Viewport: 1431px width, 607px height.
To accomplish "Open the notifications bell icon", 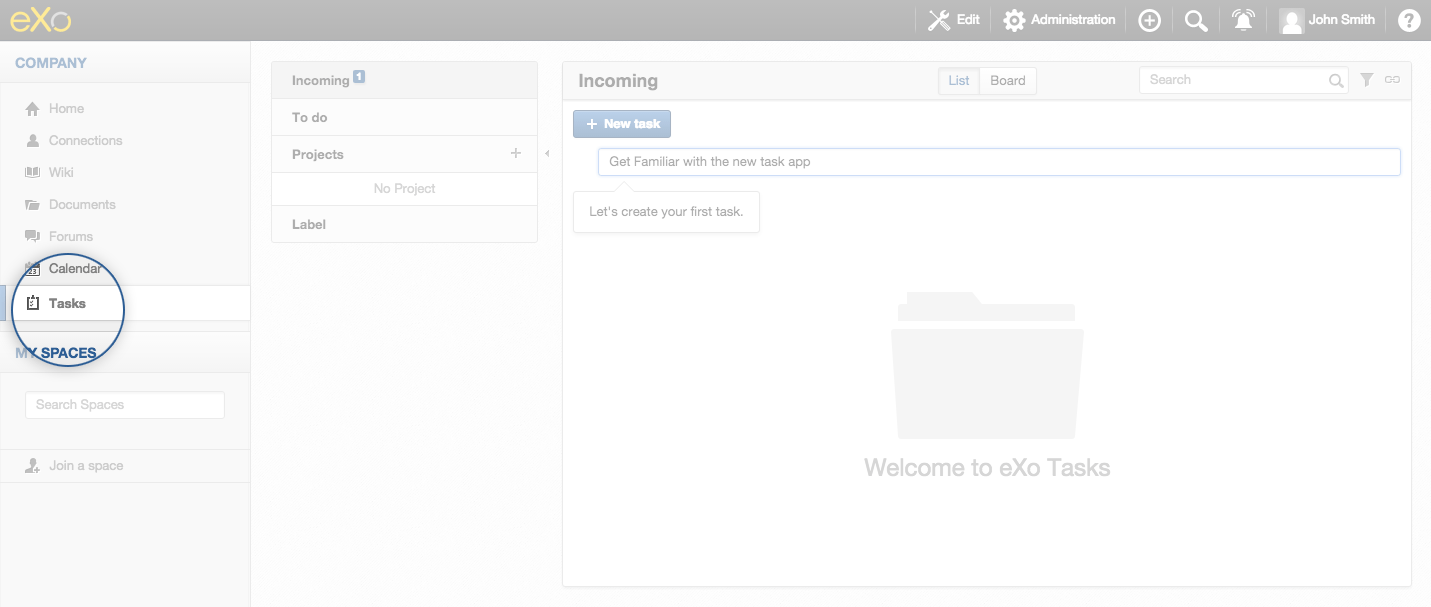I will [1243, 20].
